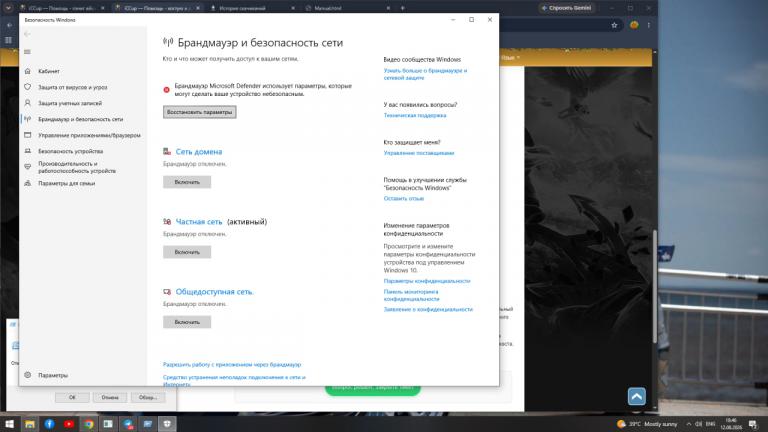Screen dimensions: 768x432
Task: Open notification center icon
Action: (x=753, y=424)
